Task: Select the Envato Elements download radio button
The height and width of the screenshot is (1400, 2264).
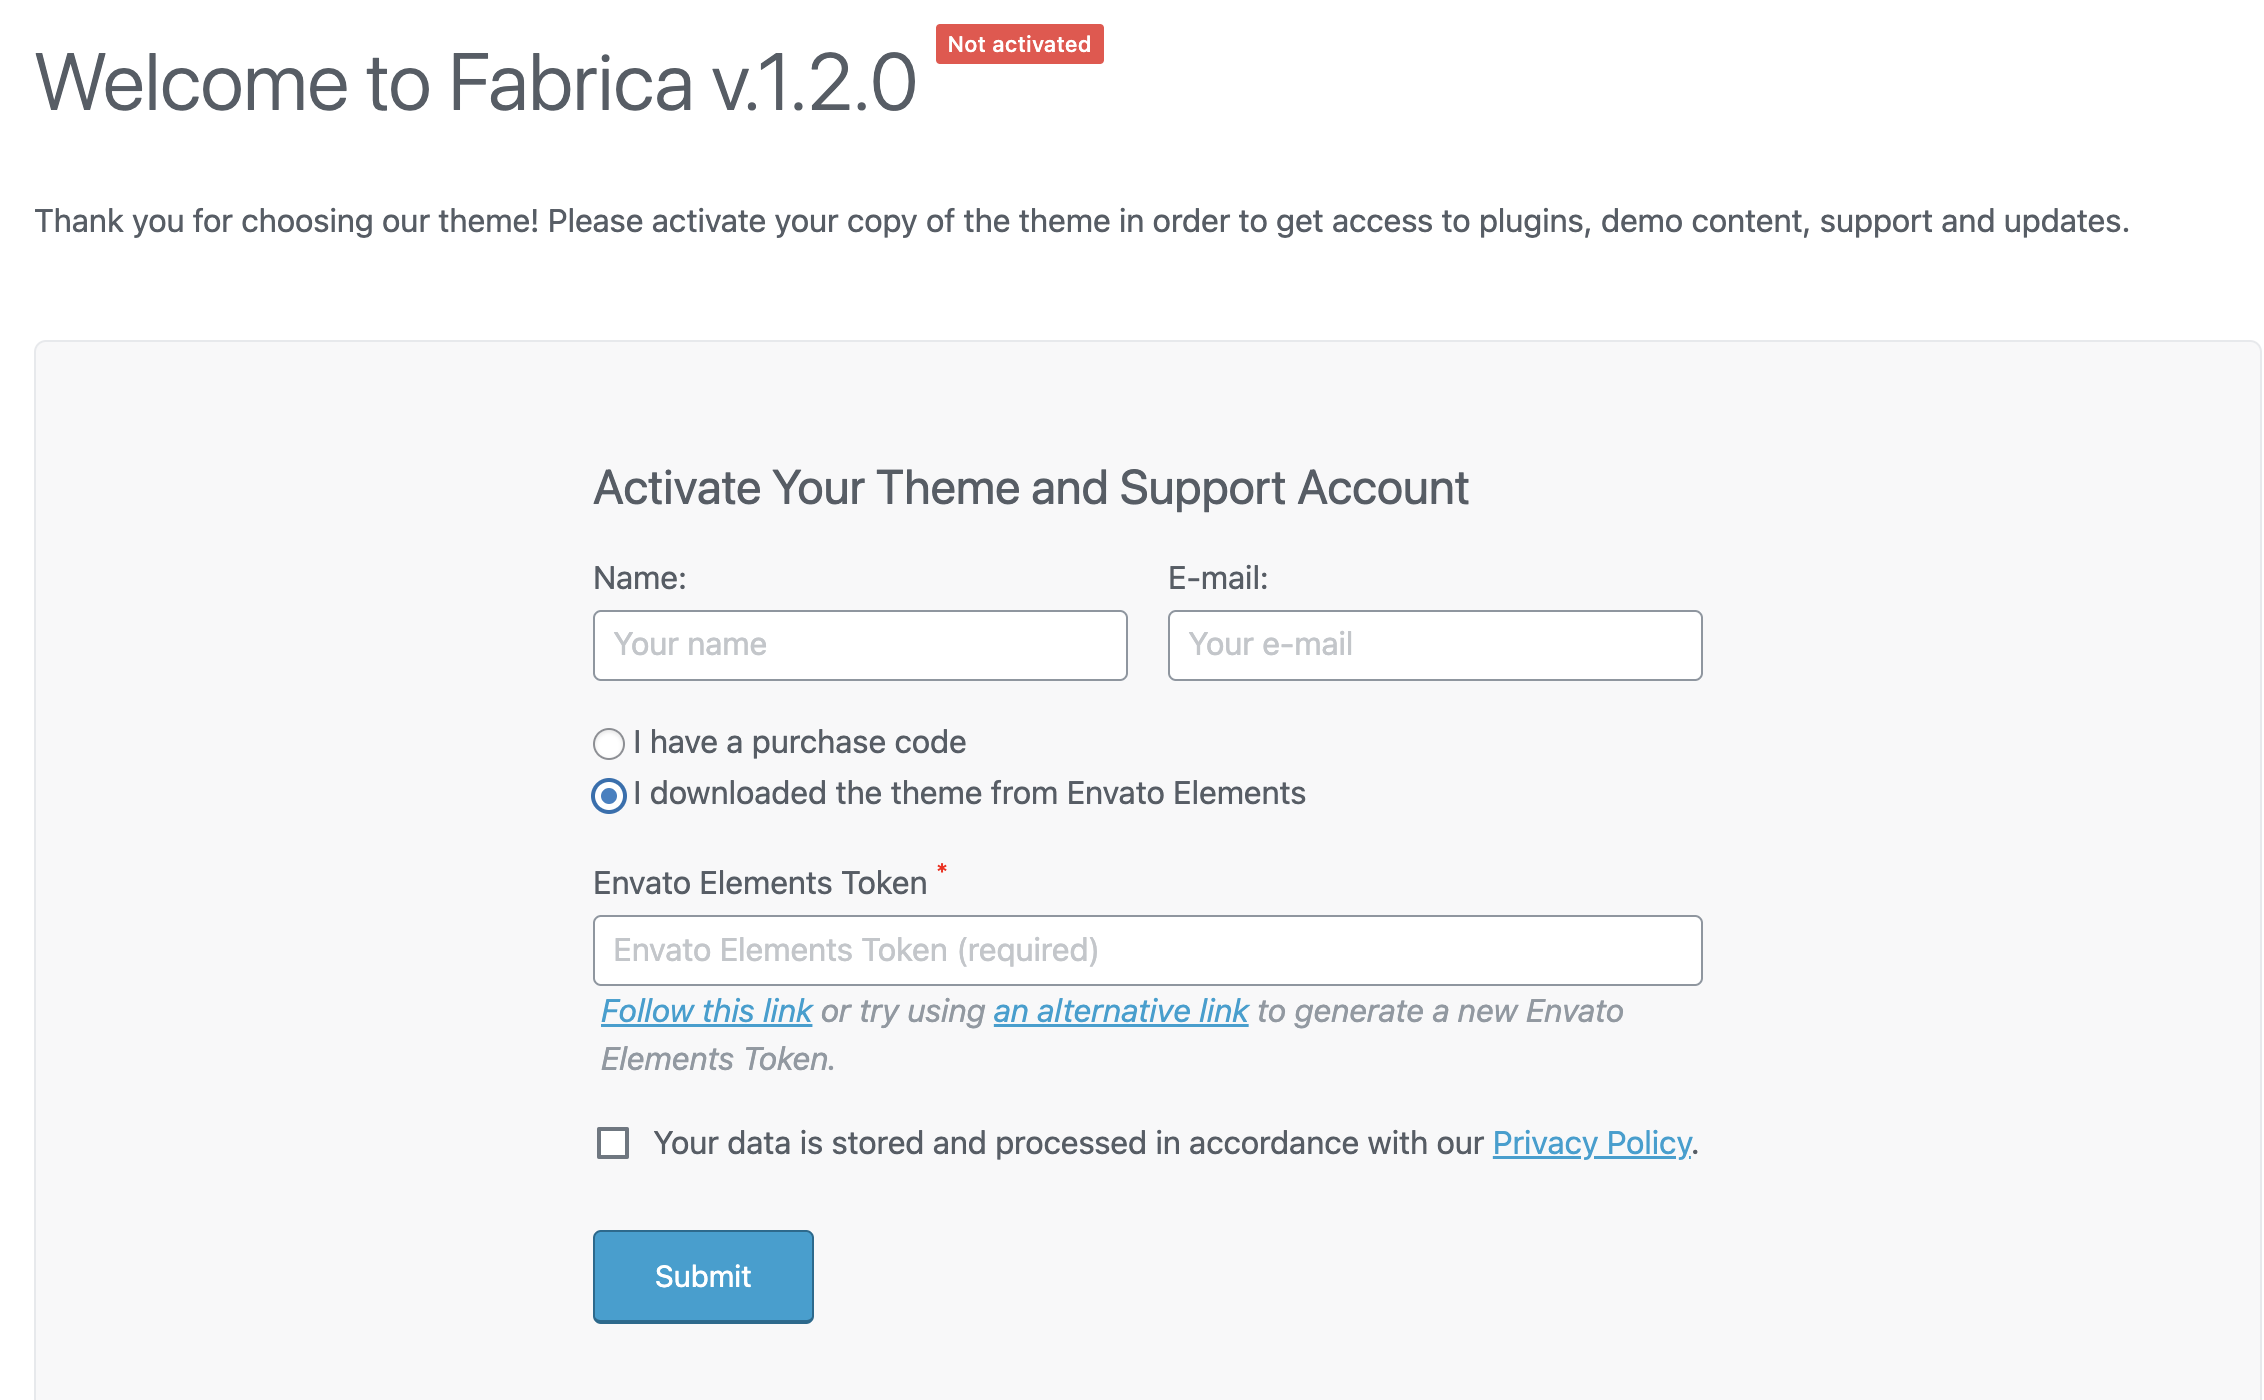Action: pos(609,796)
